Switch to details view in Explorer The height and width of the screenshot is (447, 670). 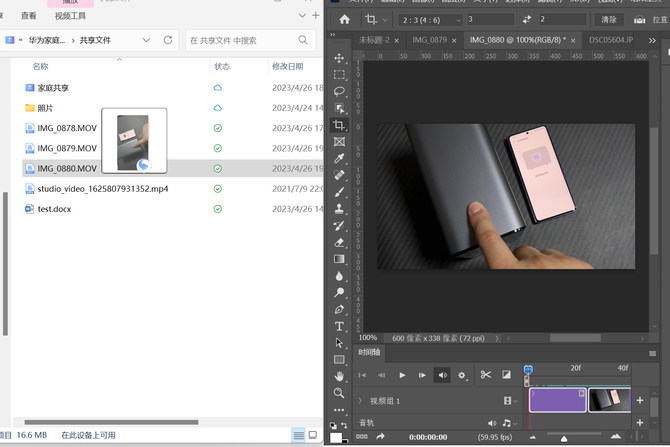tap(298, 436)
